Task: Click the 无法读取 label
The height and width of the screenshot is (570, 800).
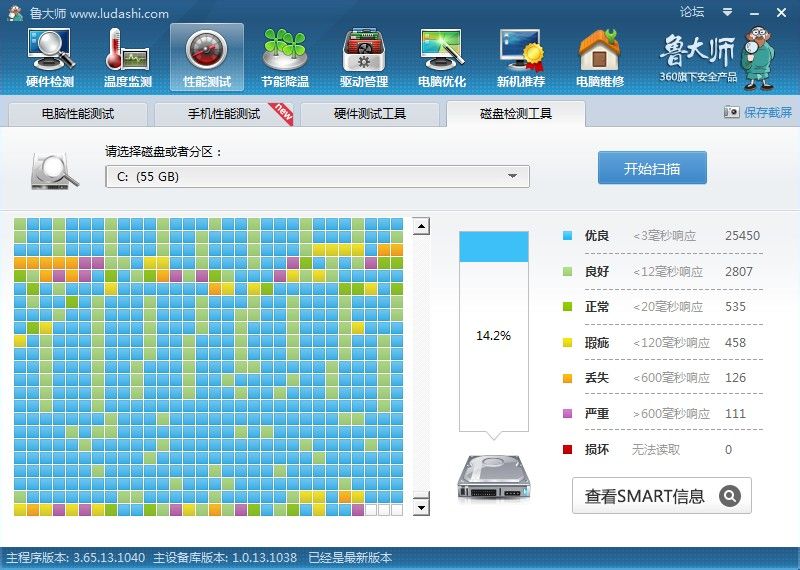Action: coord(656,450)
